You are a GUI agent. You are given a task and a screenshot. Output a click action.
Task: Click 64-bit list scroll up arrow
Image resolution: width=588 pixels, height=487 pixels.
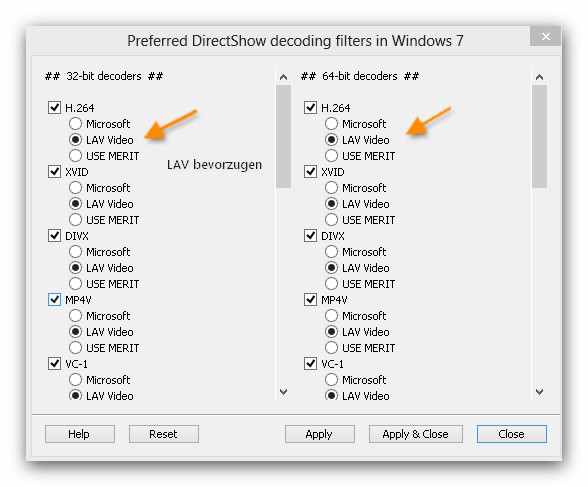click(x=539, y=77)
